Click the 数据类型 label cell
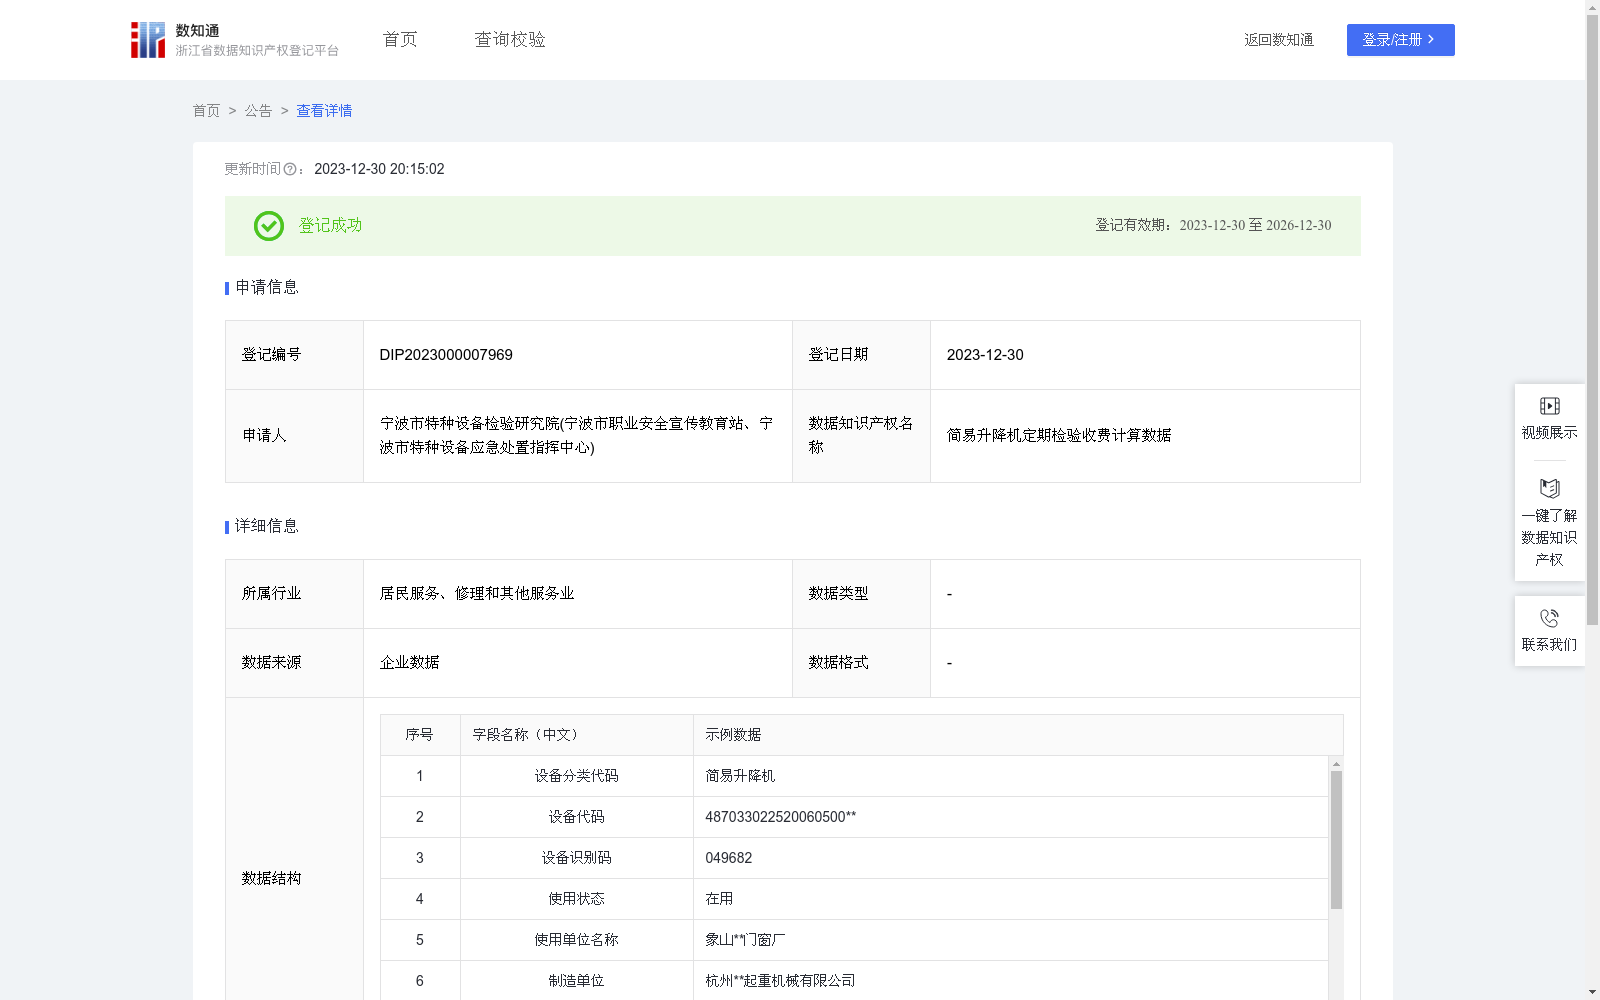This screenshot has height=1000, width=1600. tap(861, 594)
